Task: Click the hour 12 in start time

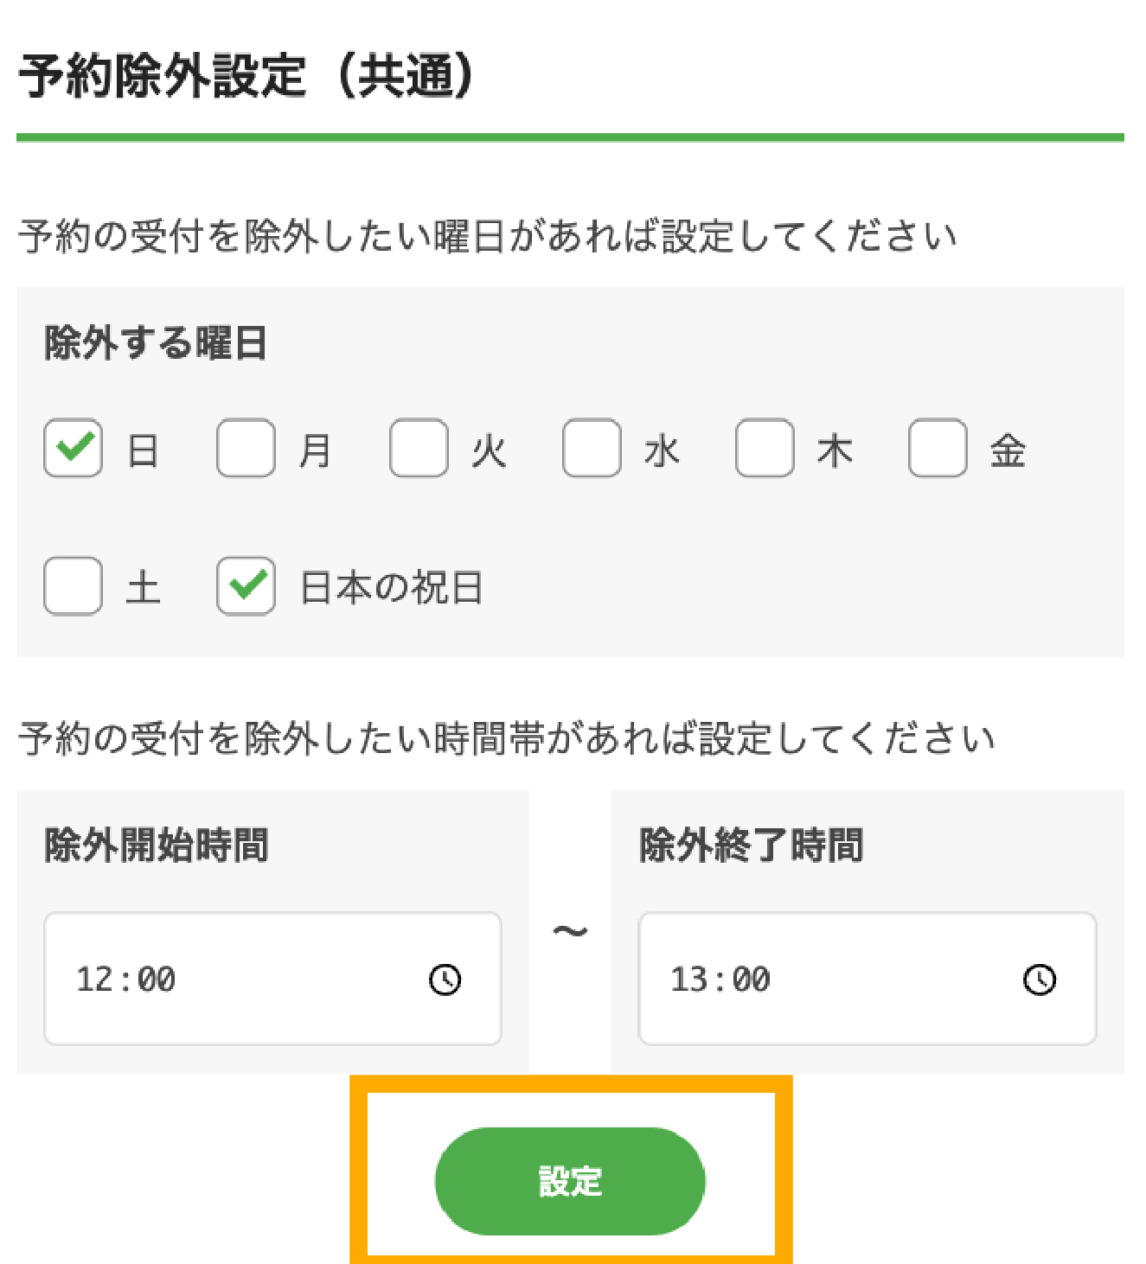Action: coord(95,979)
